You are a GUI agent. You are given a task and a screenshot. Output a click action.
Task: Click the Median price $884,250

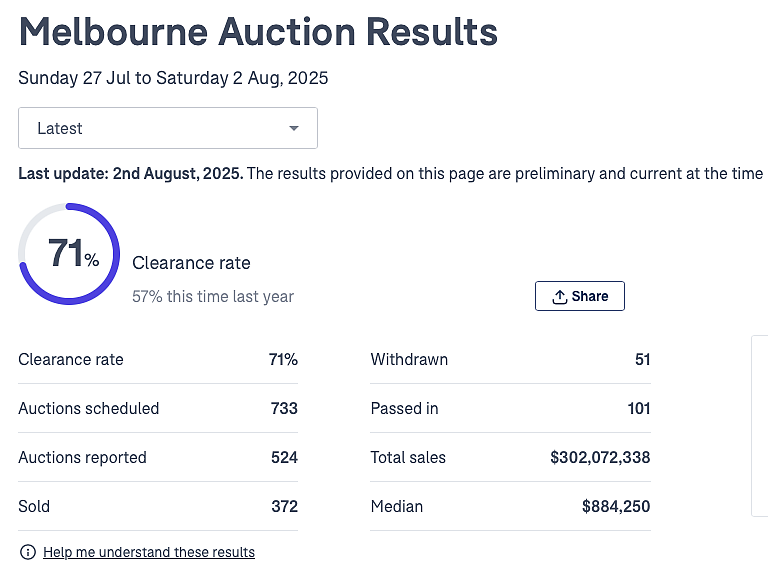click(616, 506)
